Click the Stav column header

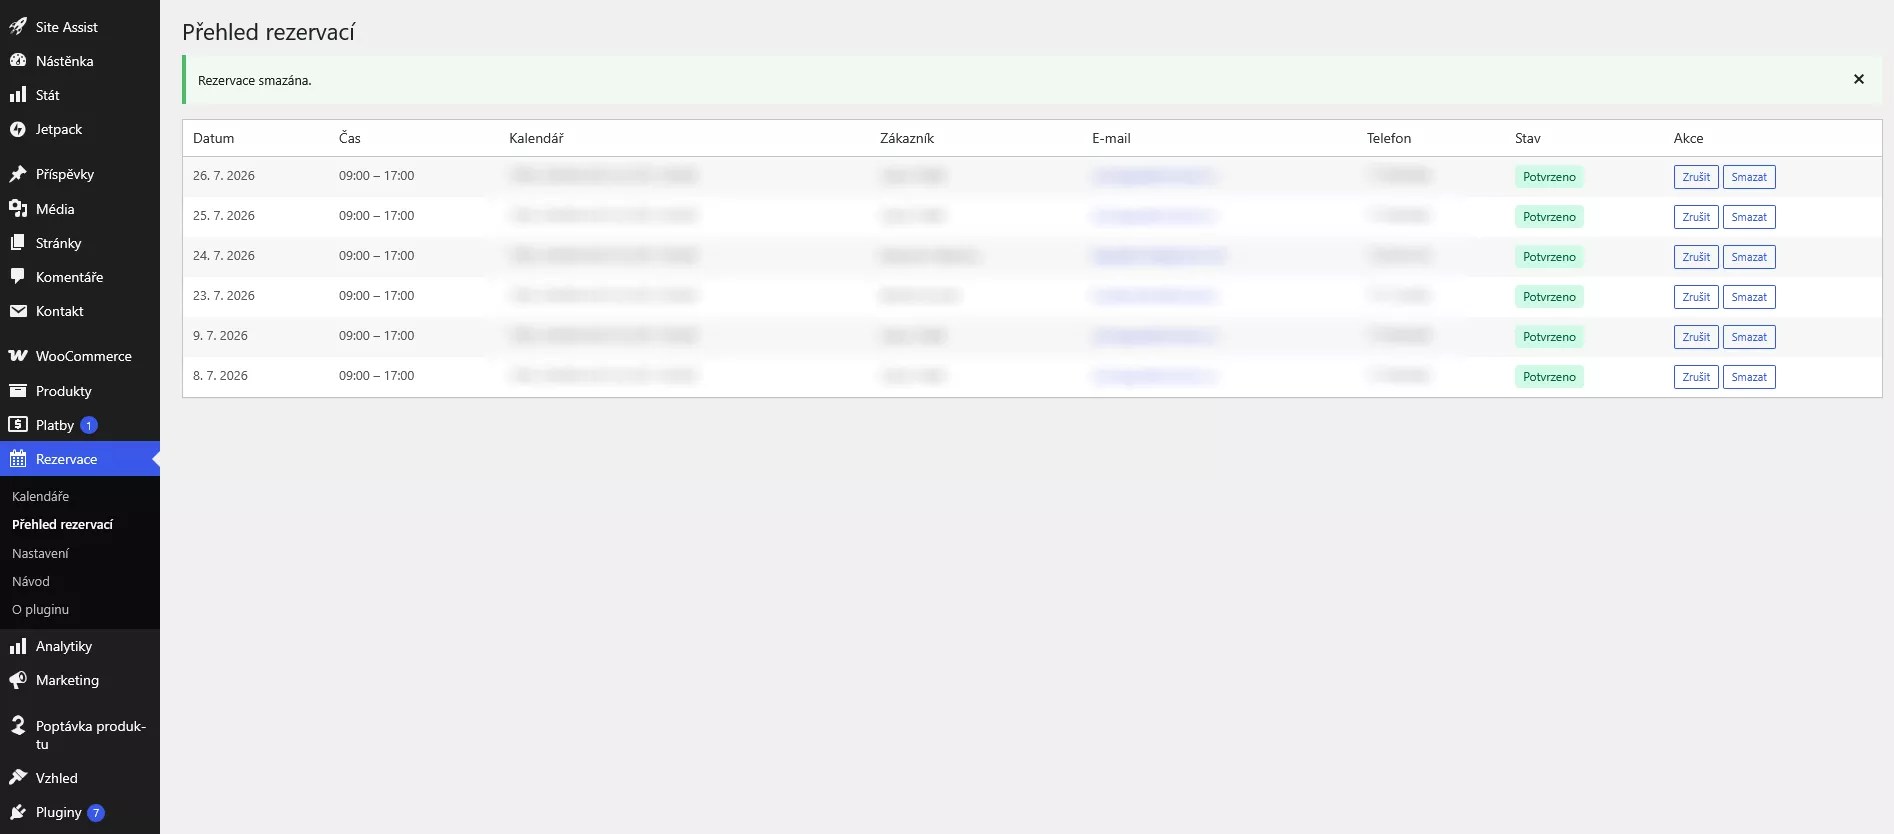1528,138
